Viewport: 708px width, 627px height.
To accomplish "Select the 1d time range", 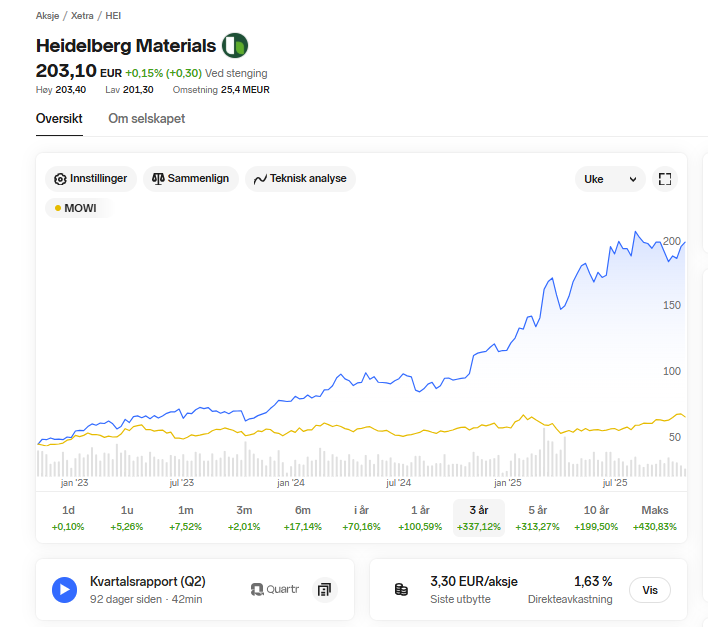I will [68, 517].
